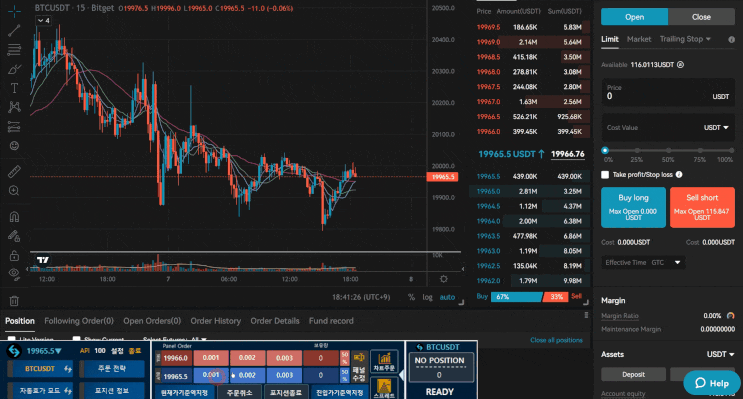This screenshot has width=743, height=399.
Task: Switch to Market order tab
Action: [639, 39]
